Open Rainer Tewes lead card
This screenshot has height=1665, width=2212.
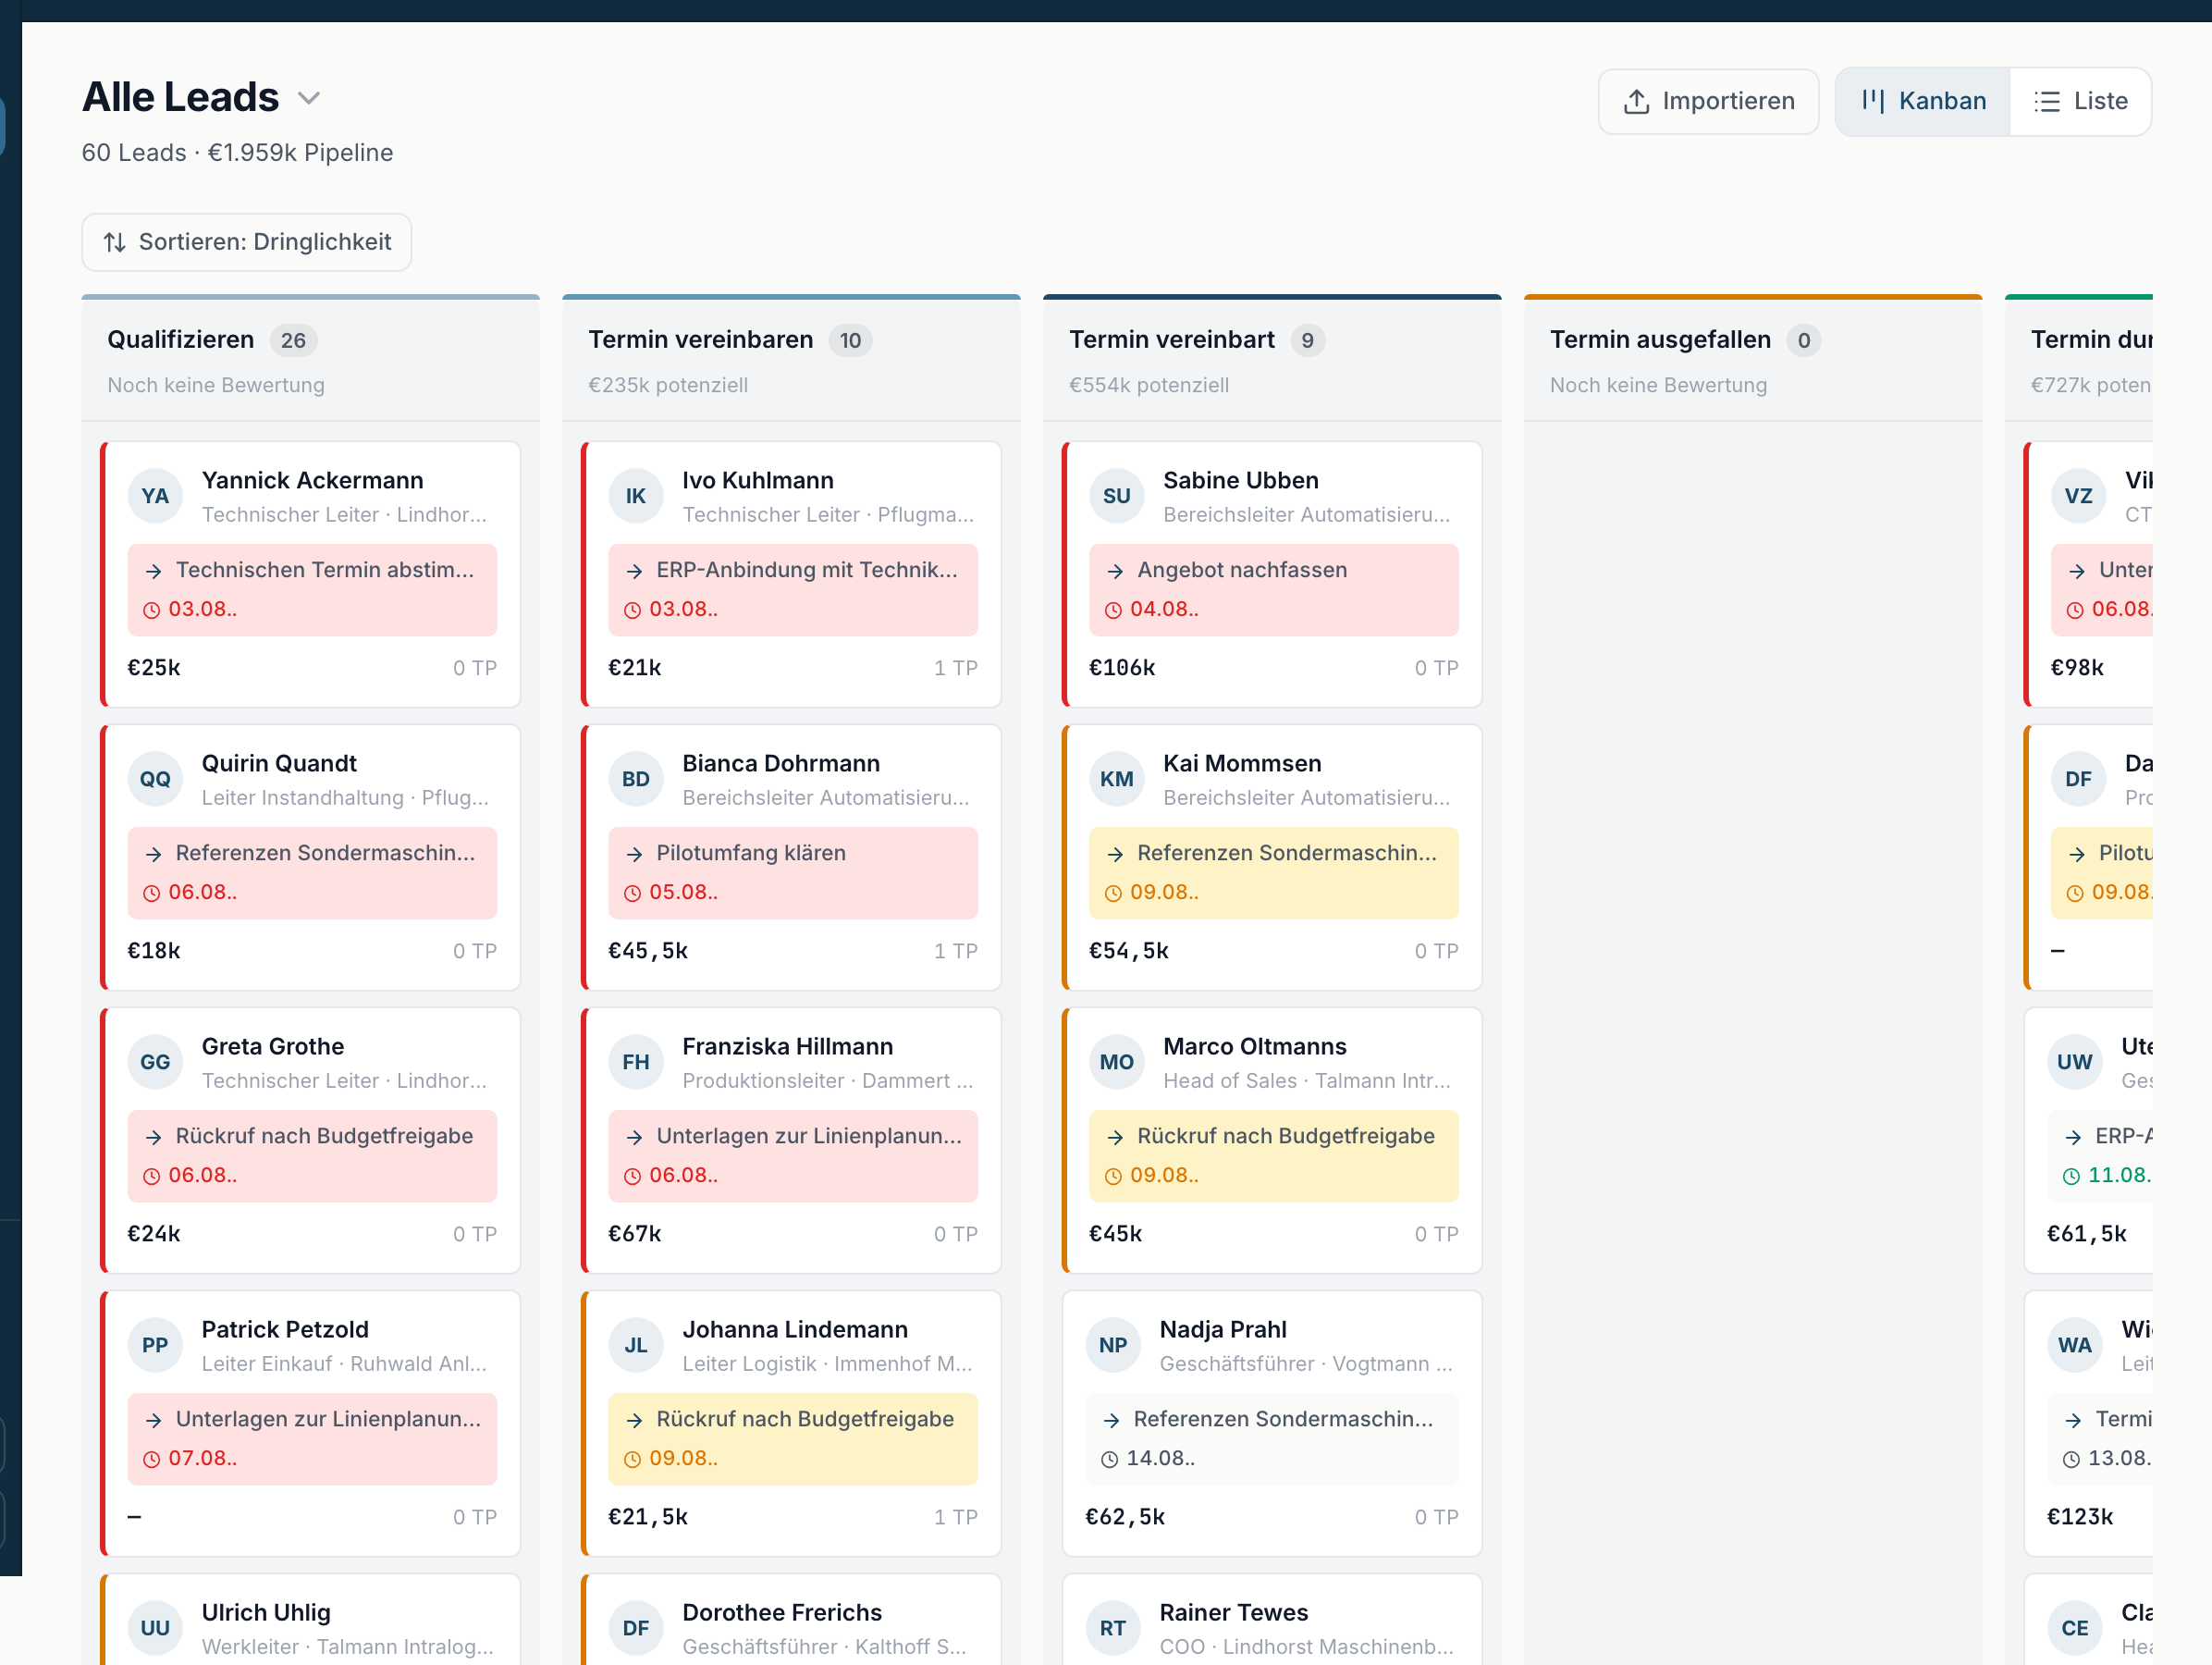1272,1620
